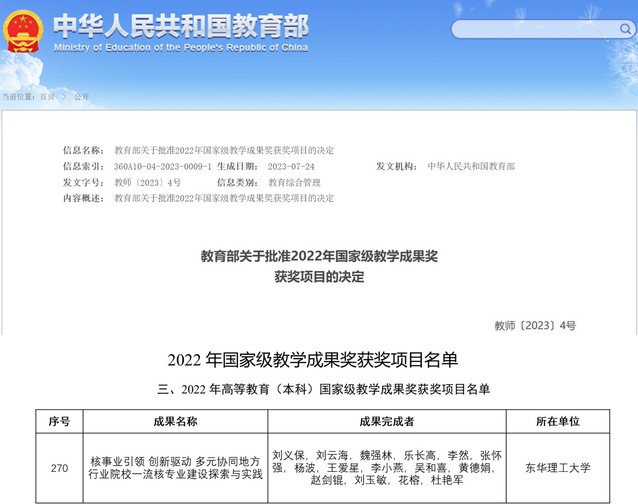Click the 序号 column header

point(59,421)
